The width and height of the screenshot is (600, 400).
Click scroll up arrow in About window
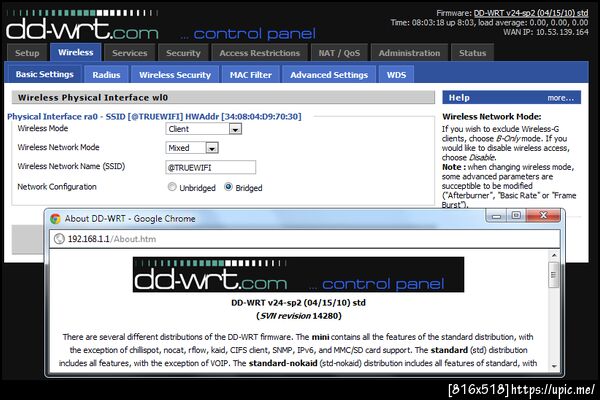click(x=554, y=255)
